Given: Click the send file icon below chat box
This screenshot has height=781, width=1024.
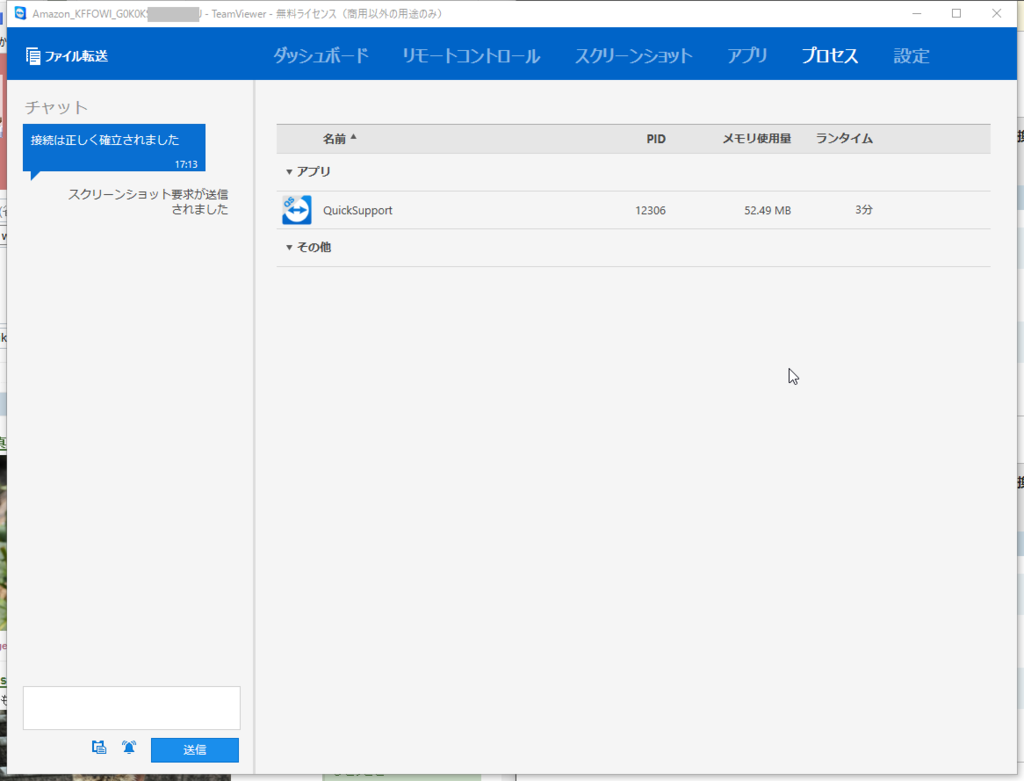Looking at the screenshot, I should point(99,747).
